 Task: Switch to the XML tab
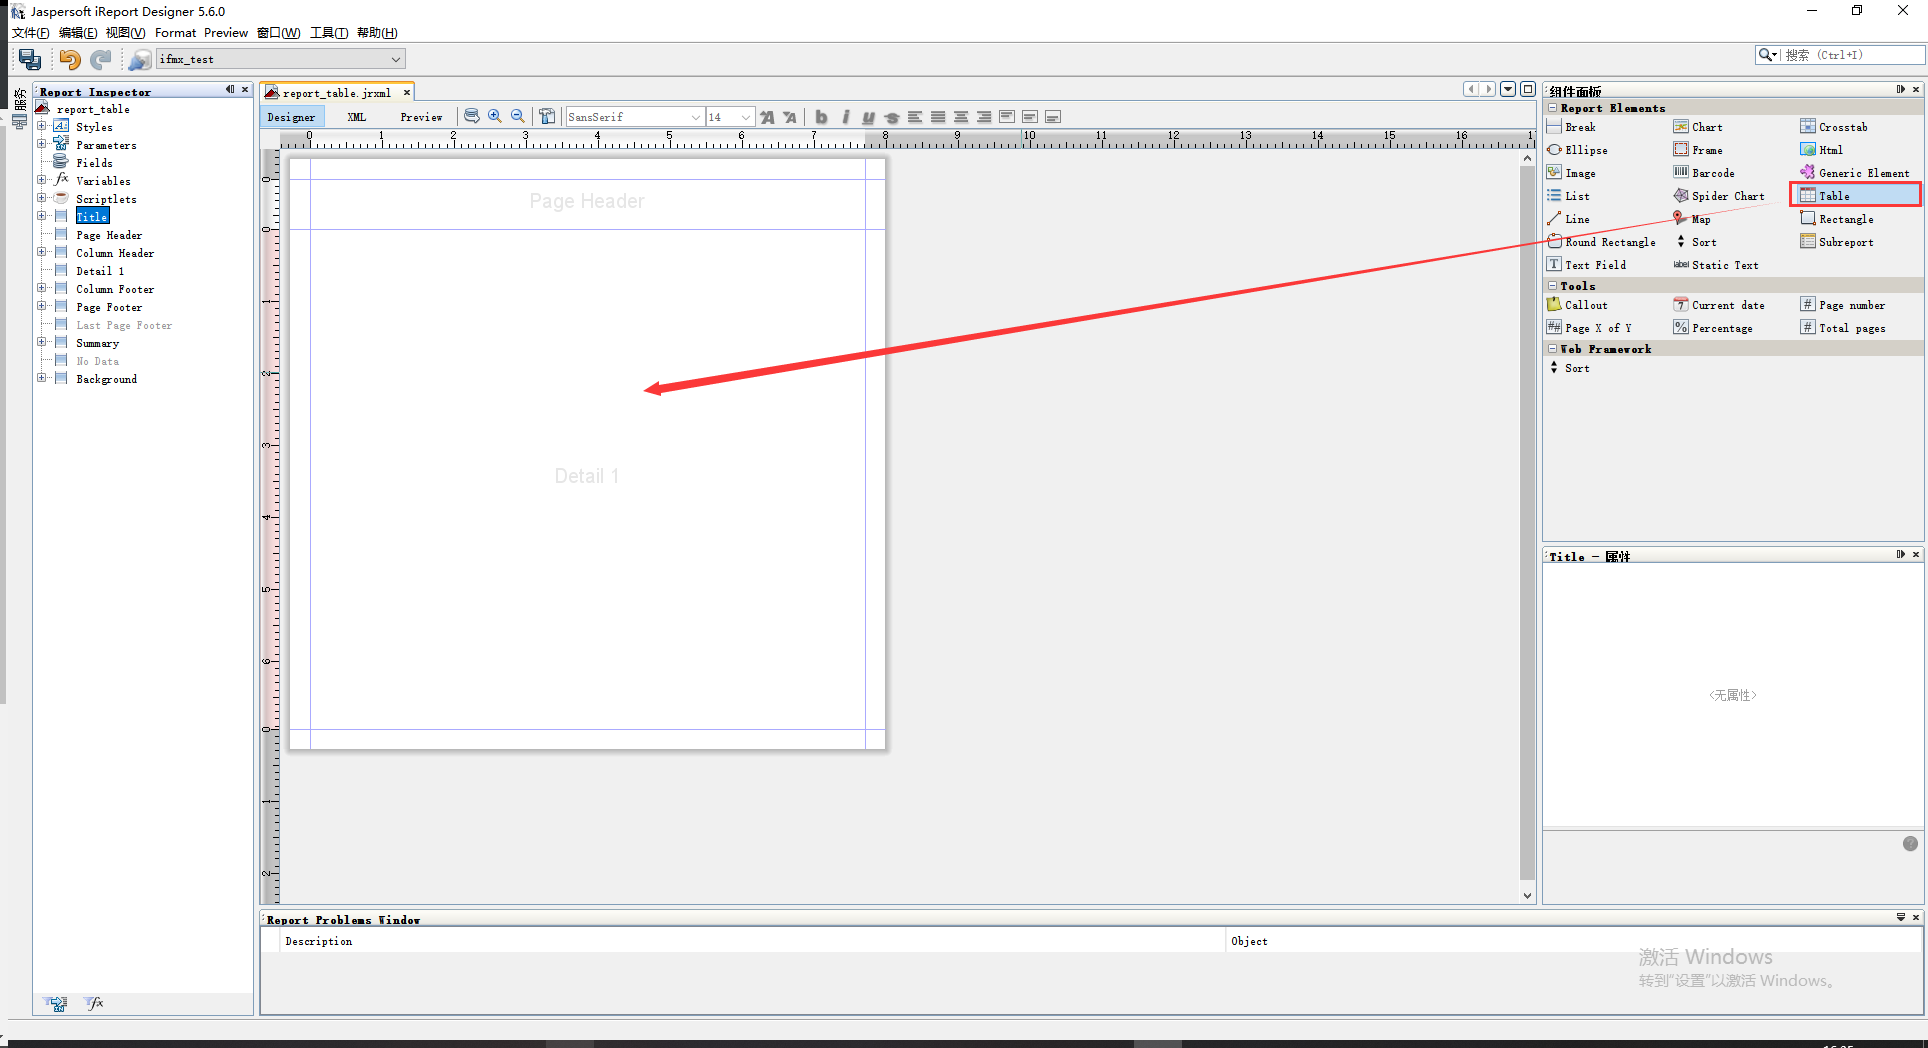(356, 117)
